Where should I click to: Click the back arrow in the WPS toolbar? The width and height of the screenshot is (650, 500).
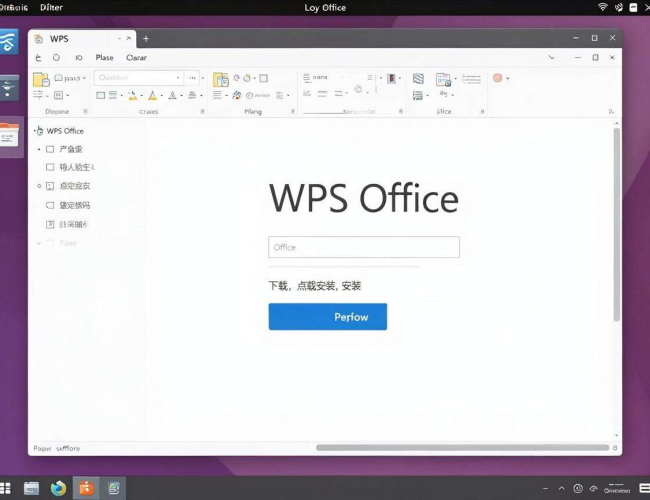(38, 58)
